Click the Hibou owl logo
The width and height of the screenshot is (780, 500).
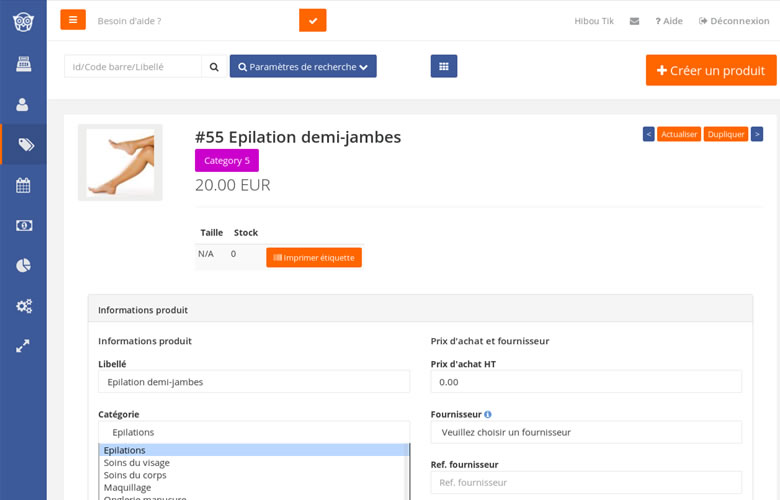pyautogui.click(x=23, y=22)
